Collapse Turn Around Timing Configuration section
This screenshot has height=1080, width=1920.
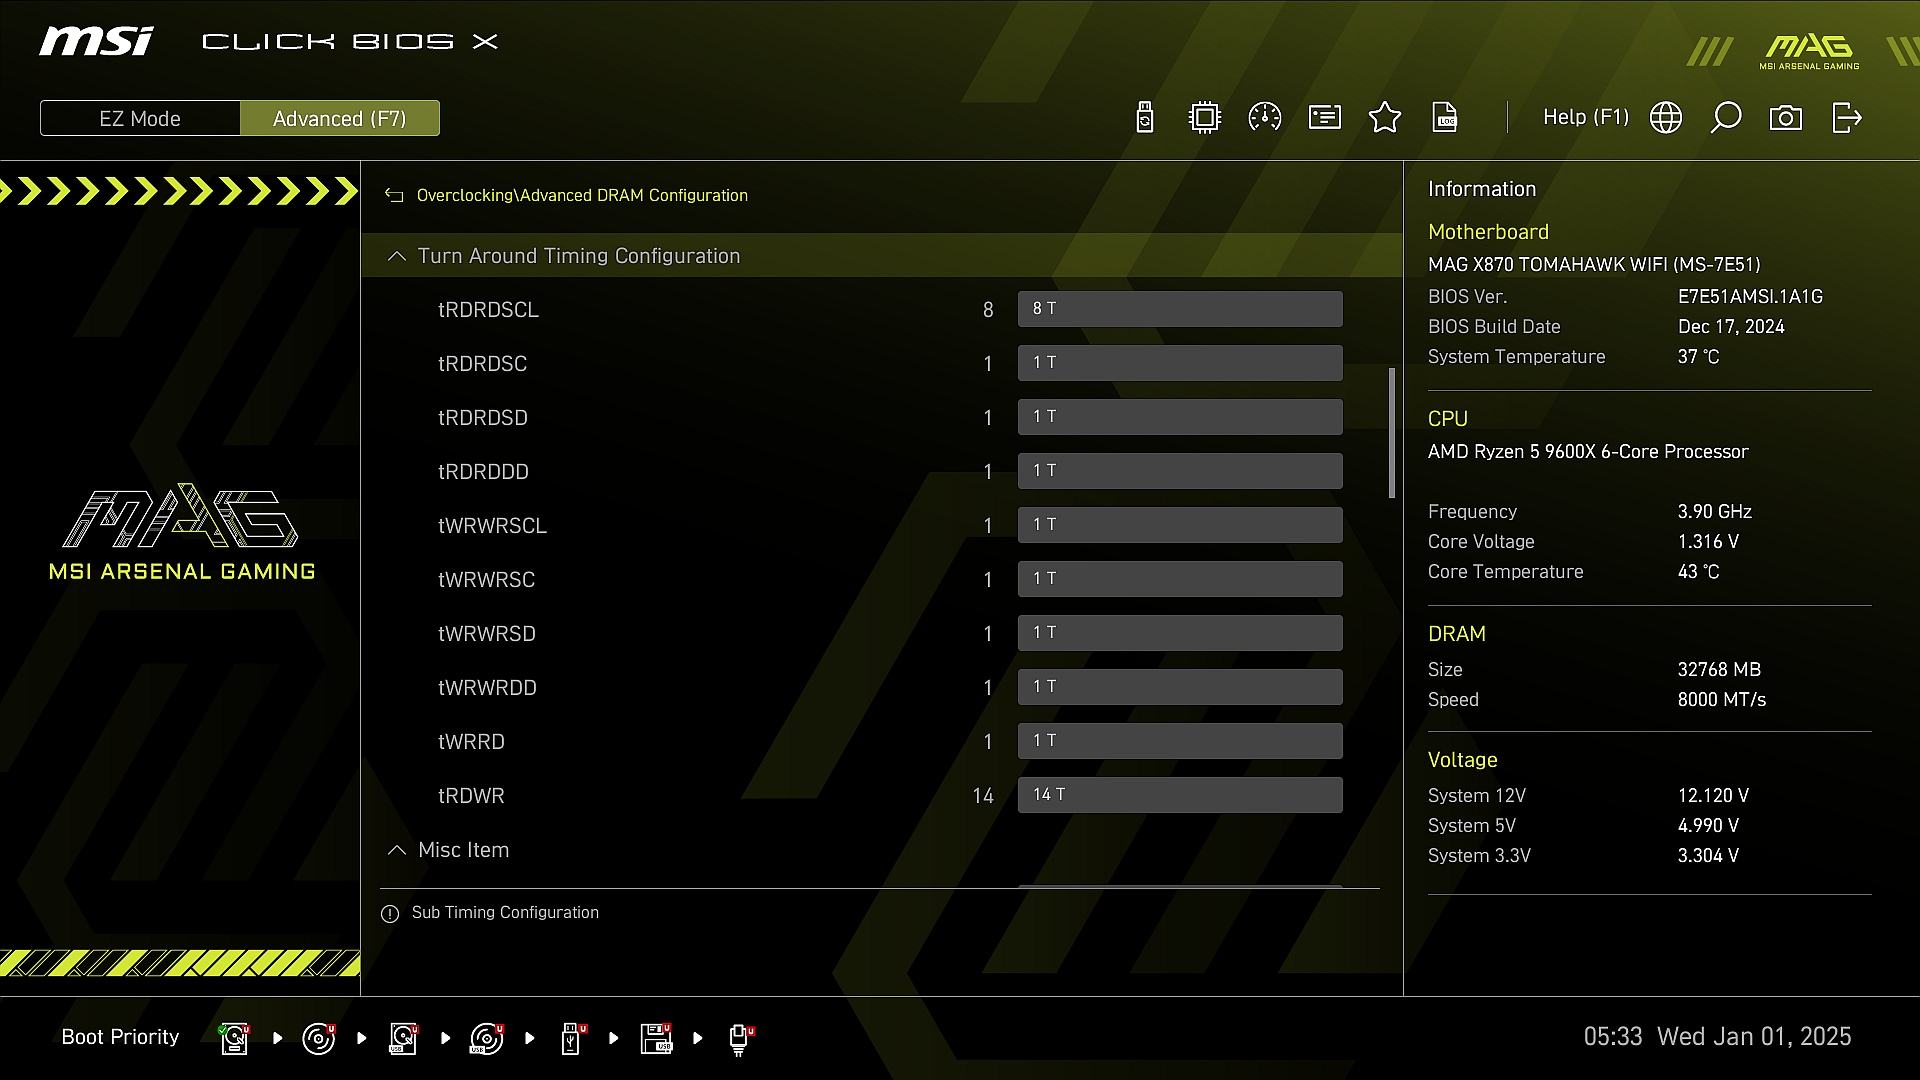397,256
